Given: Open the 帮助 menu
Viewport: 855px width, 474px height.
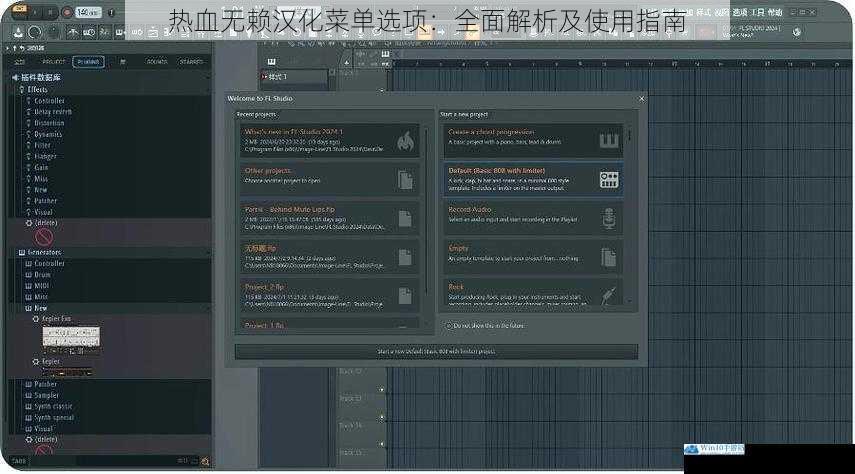Looking at the screenshot, I should tap(775, 12).
